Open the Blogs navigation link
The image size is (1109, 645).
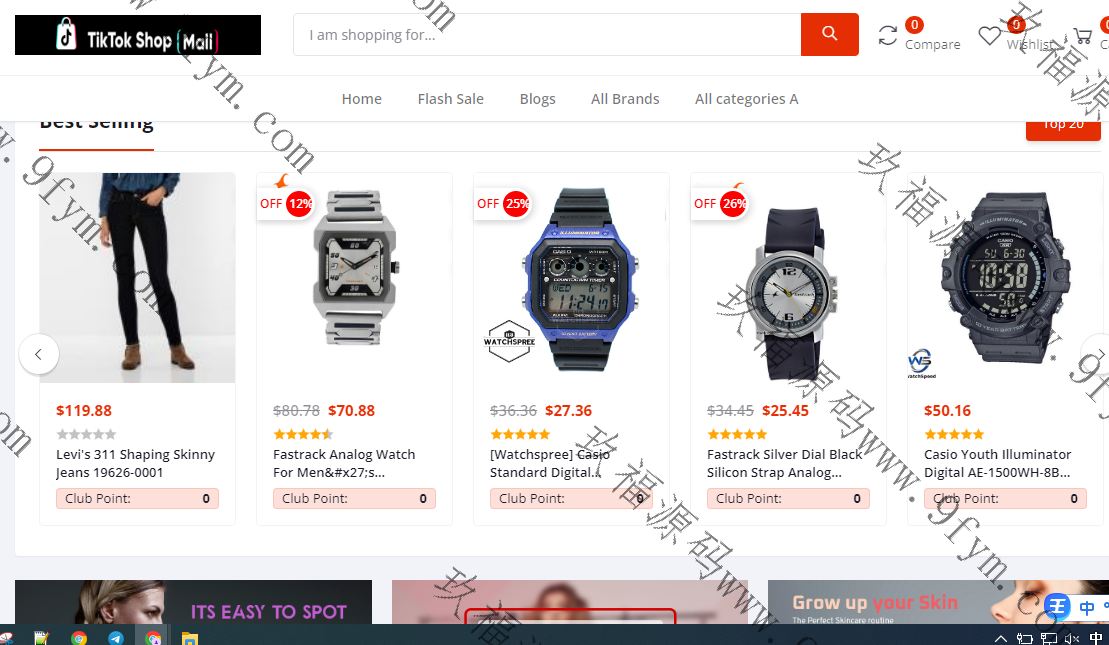coord(538,99)
